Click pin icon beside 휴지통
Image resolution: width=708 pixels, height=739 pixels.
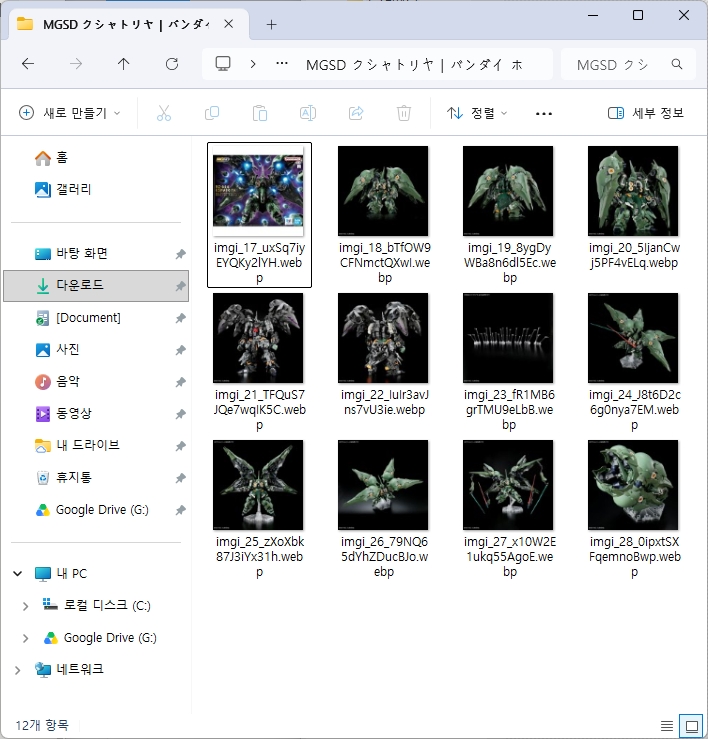click(x=180, y=478)
